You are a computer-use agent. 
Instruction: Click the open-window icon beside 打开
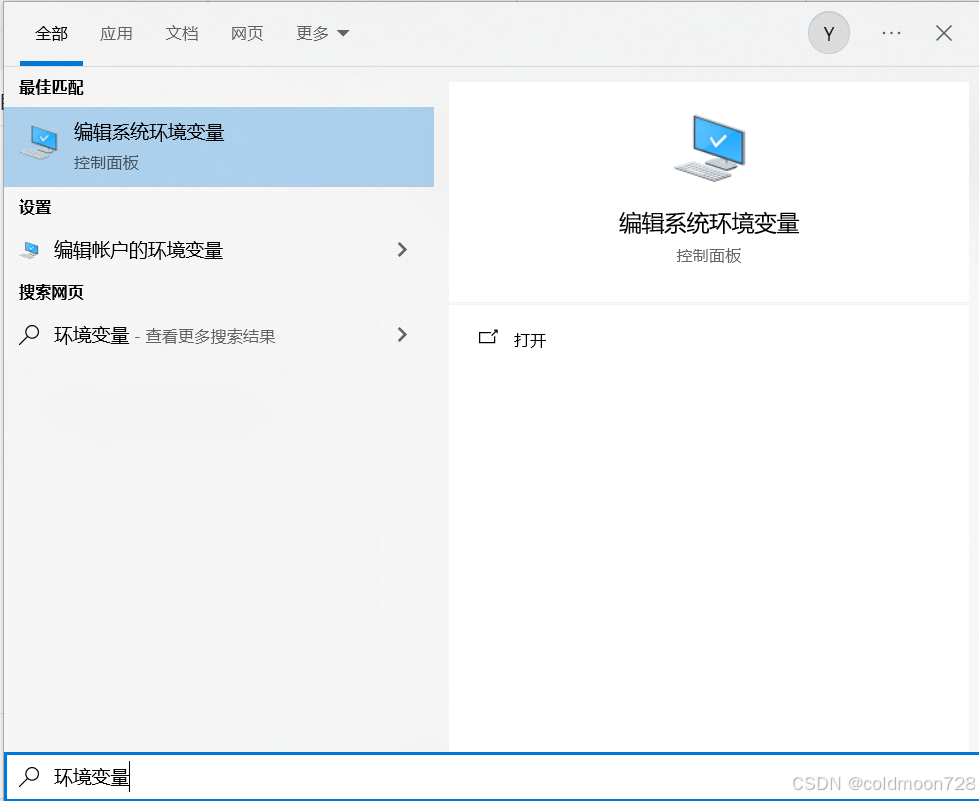click(x=488, y=337)
